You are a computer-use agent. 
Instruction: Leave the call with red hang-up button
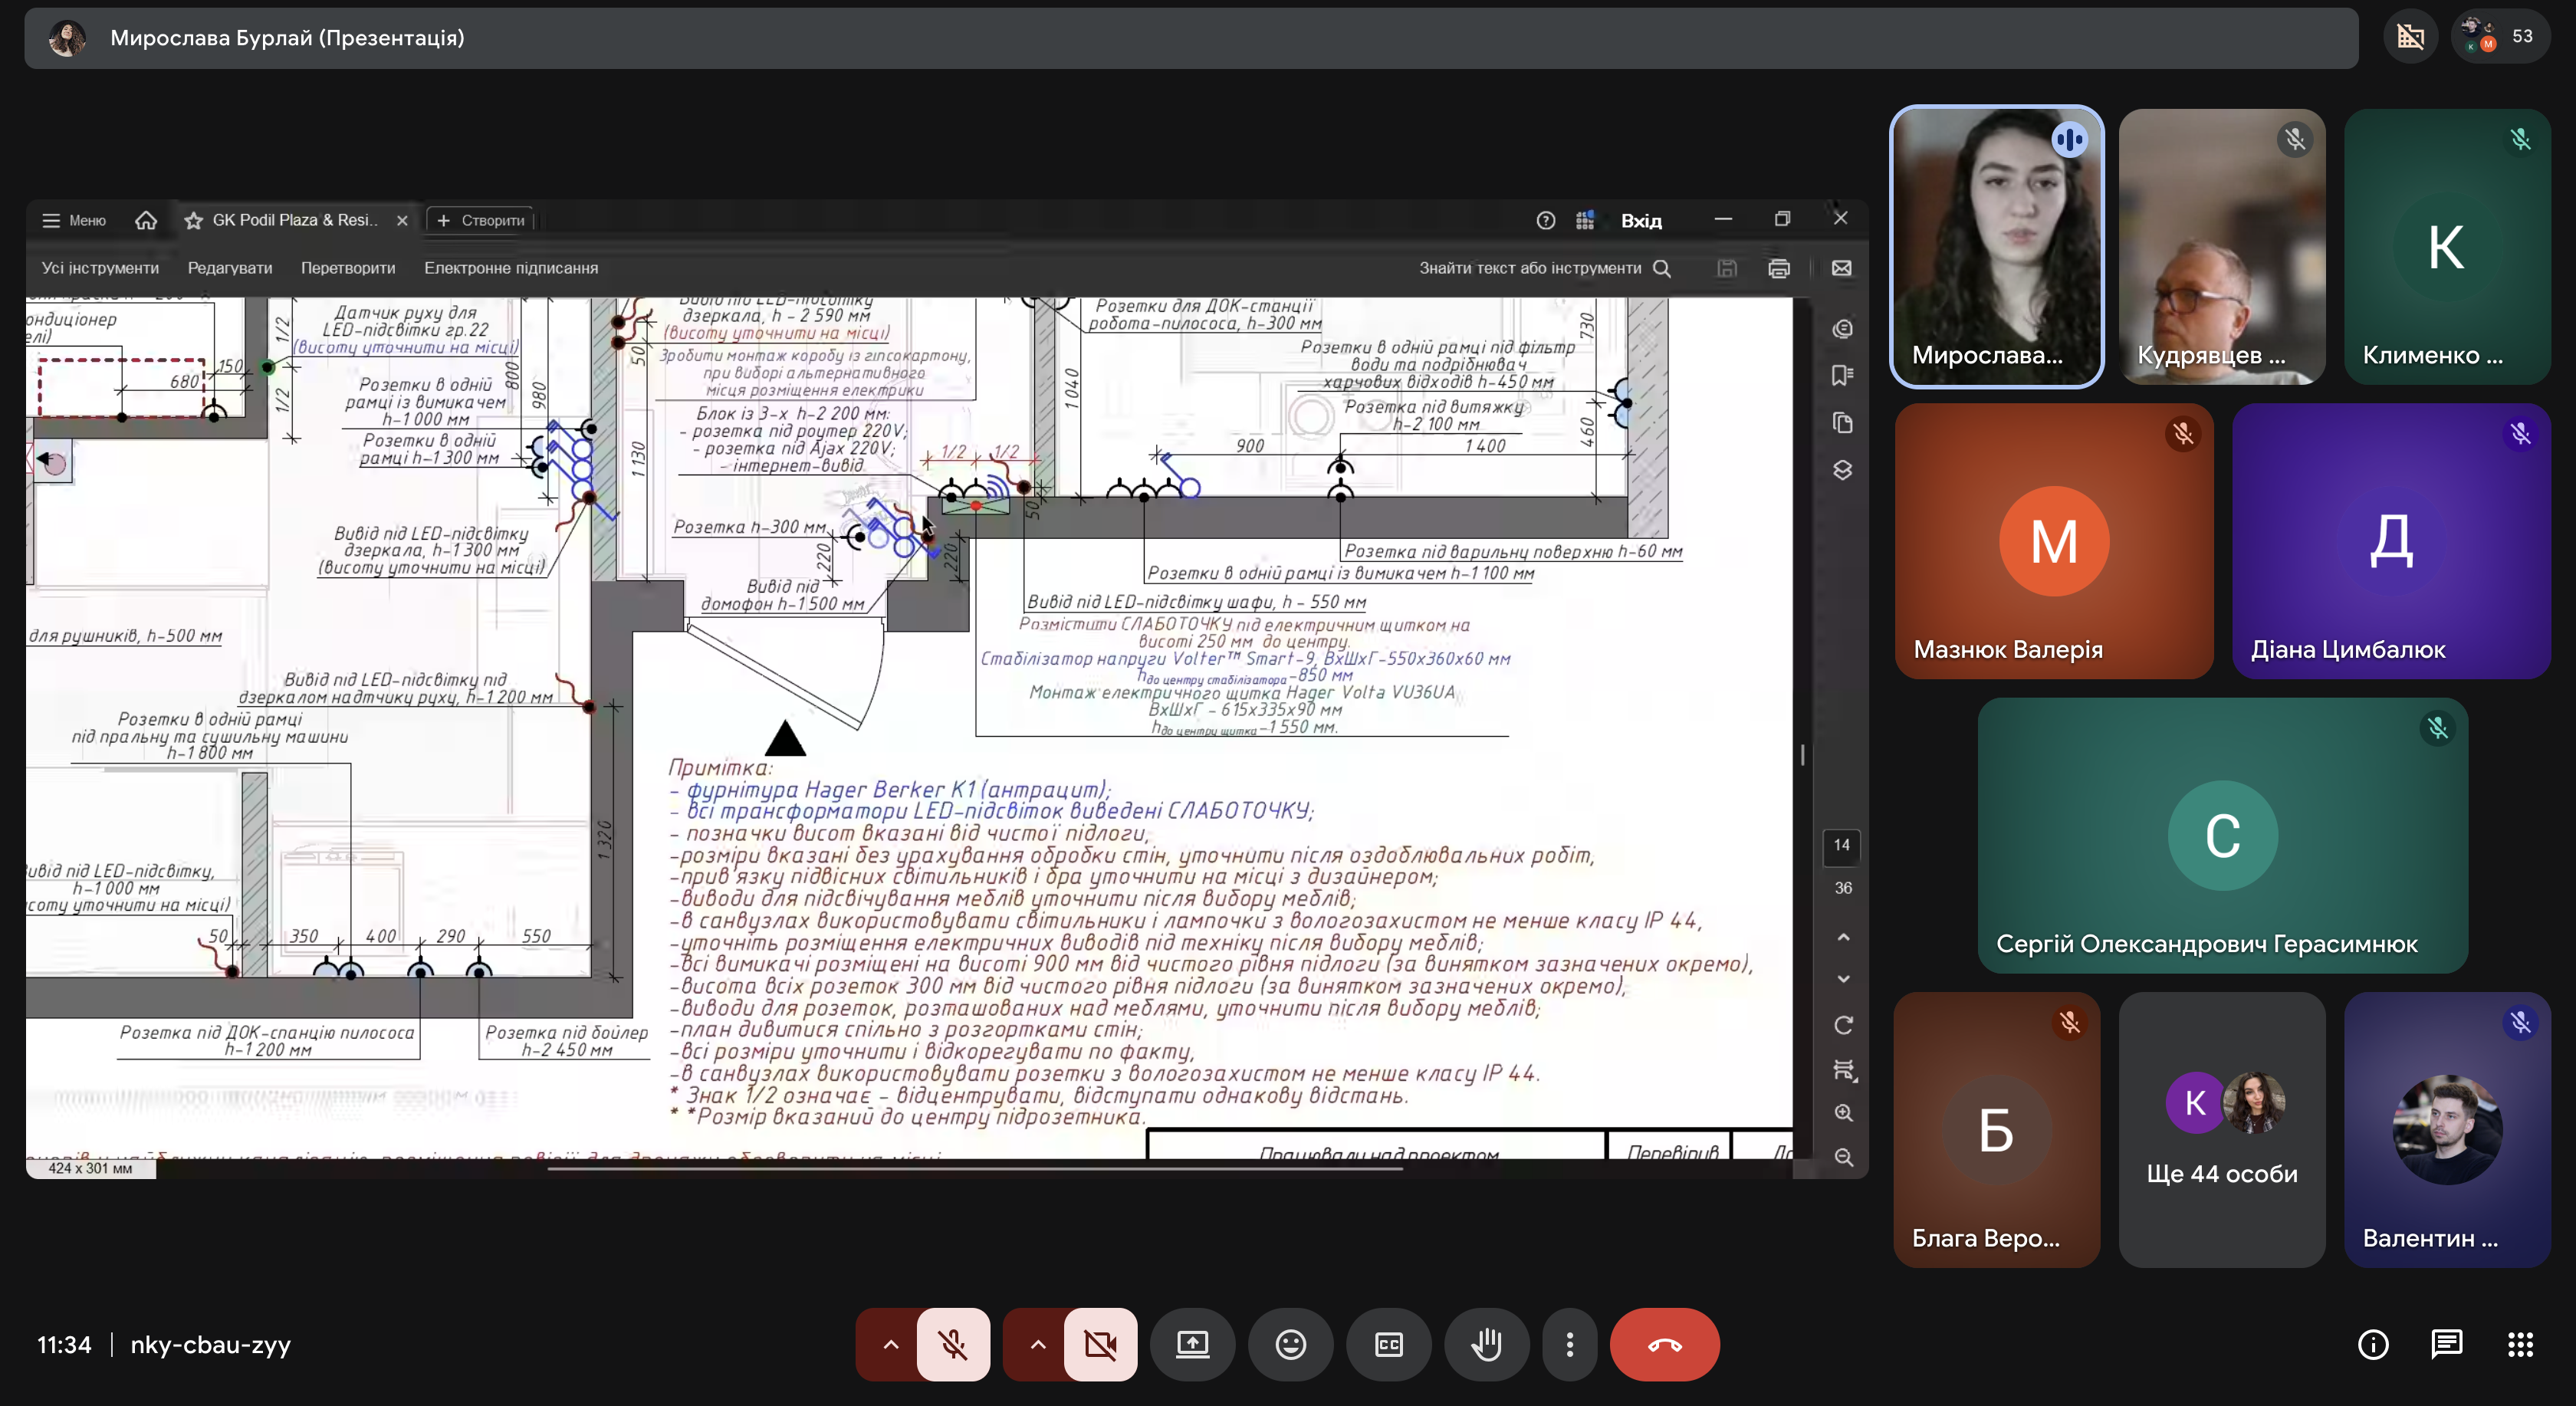point(1664,1345)
